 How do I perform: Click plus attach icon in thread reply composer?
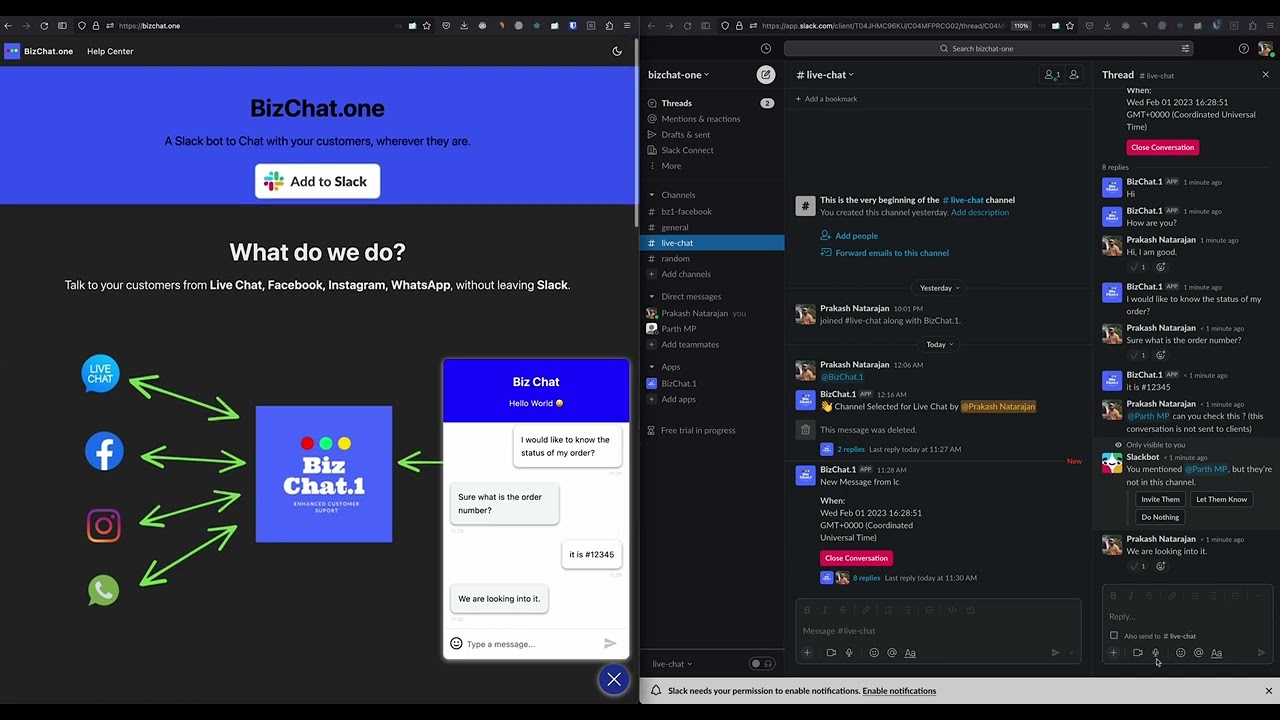point(1113,653)
